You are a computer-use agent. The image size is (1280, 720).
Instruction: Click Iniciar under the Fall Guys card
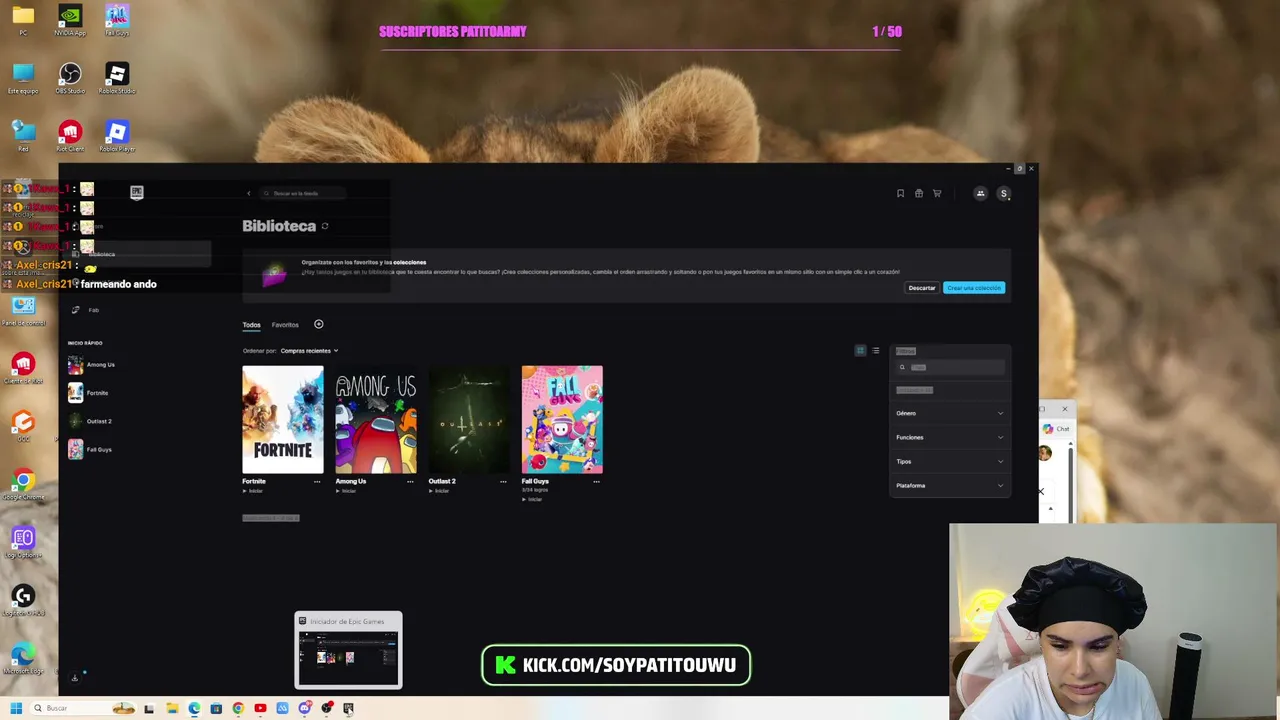point(532,499)
